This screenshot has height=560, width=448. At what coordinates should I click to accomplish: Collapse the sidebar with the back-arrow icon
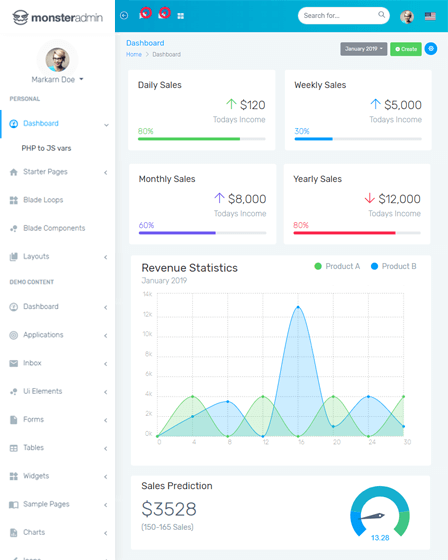pos(124,15)
